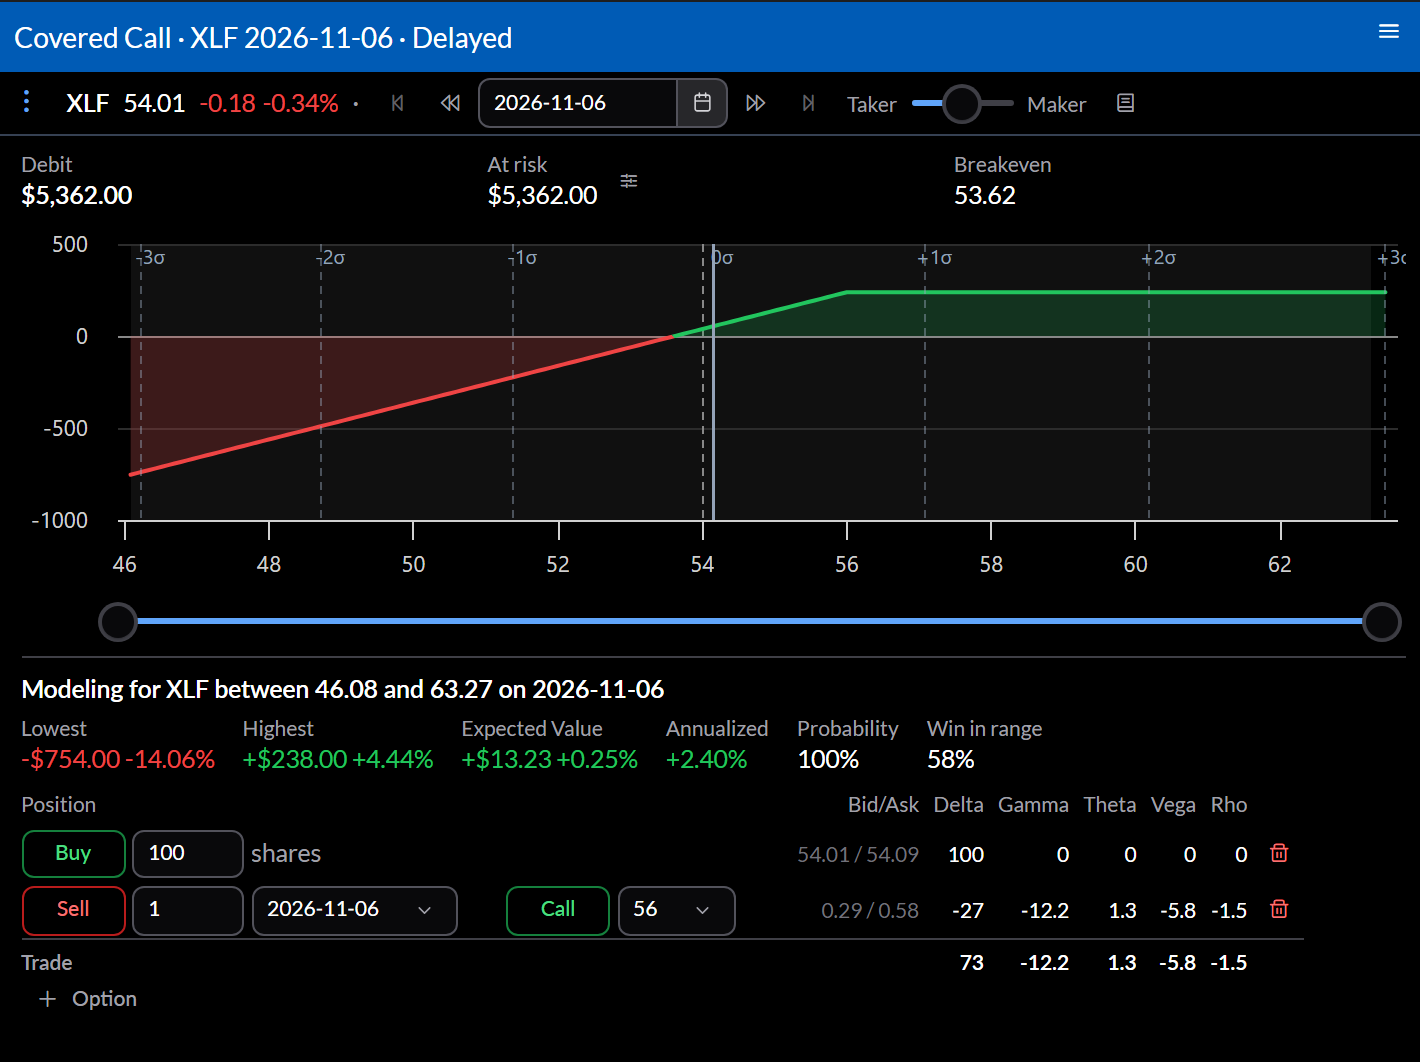Click the option Bid/Ask 0.29 / 0.58
The image size is (1420, 1062).
[x=870, y=911]
